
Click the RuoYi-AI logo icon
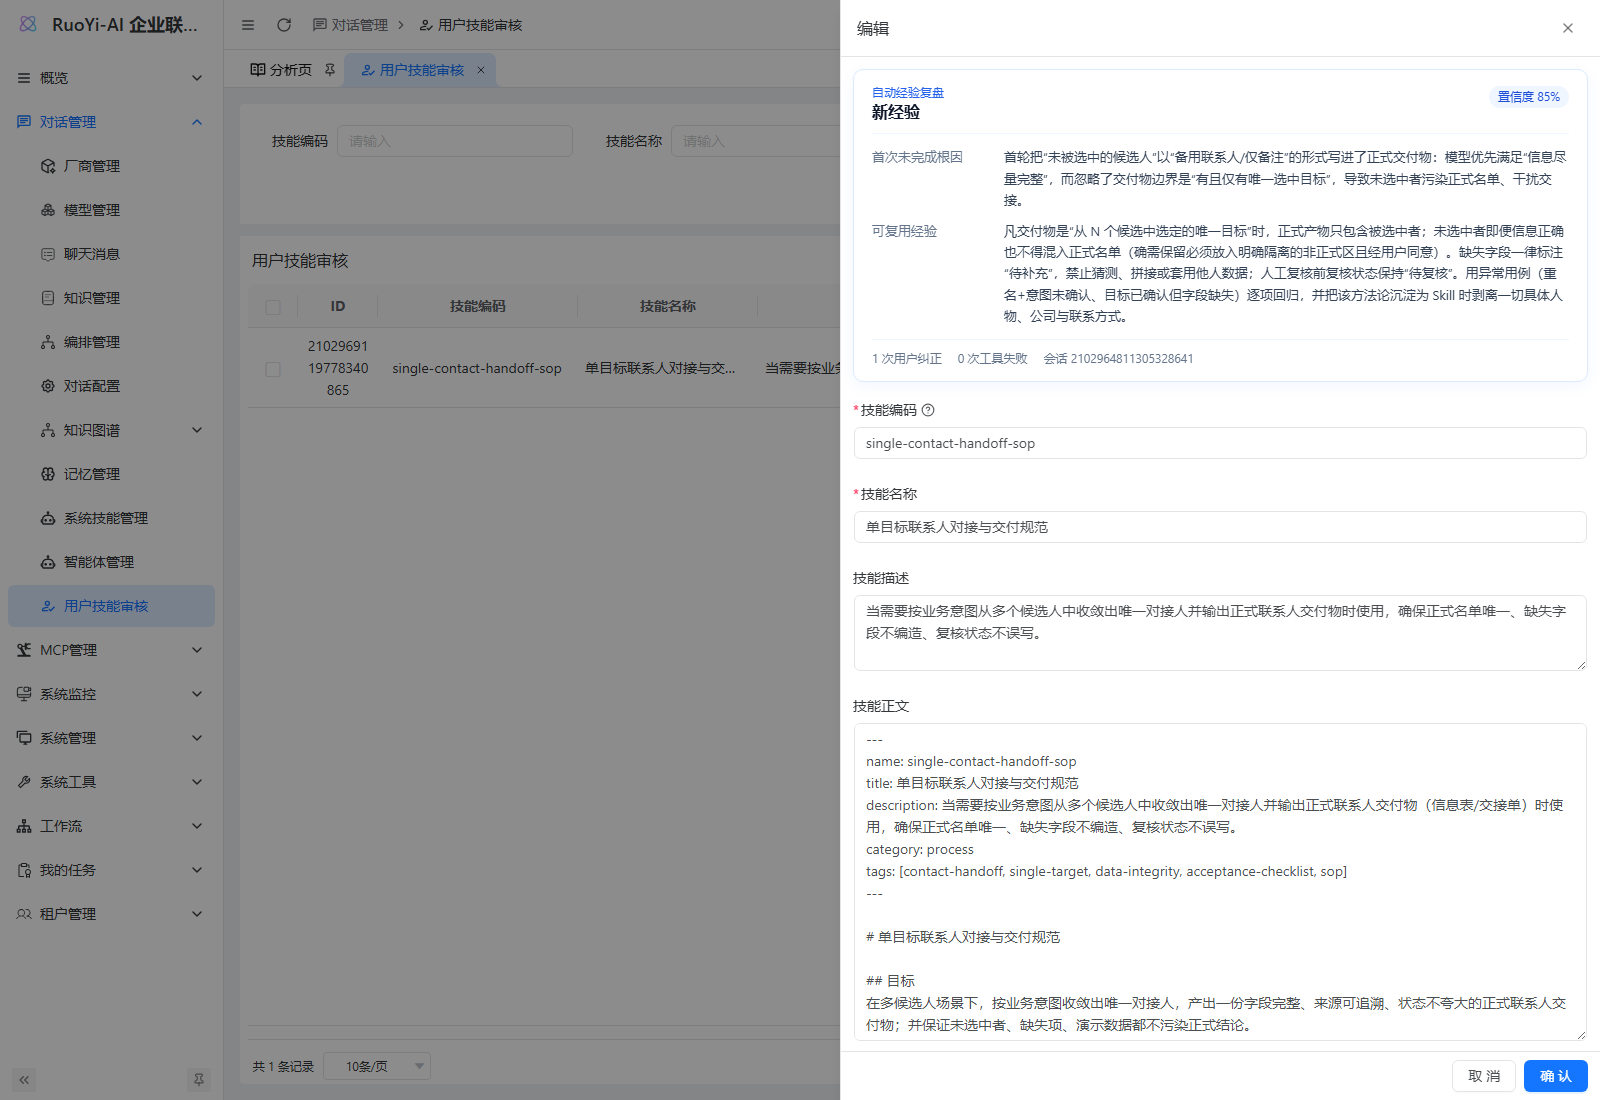pos(28,24)
